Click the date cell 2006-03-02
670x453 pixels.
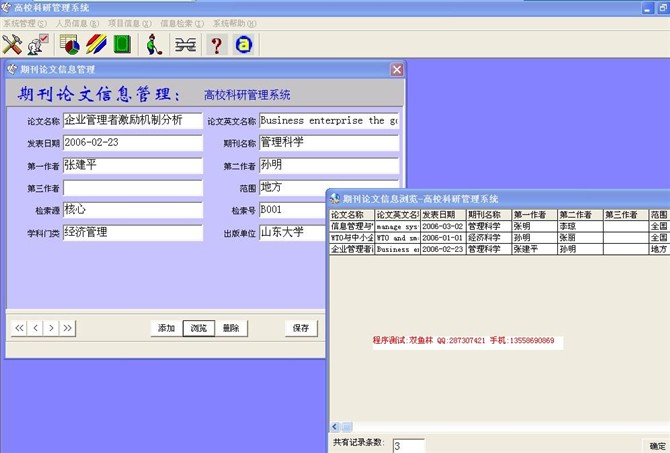point(443,226)
